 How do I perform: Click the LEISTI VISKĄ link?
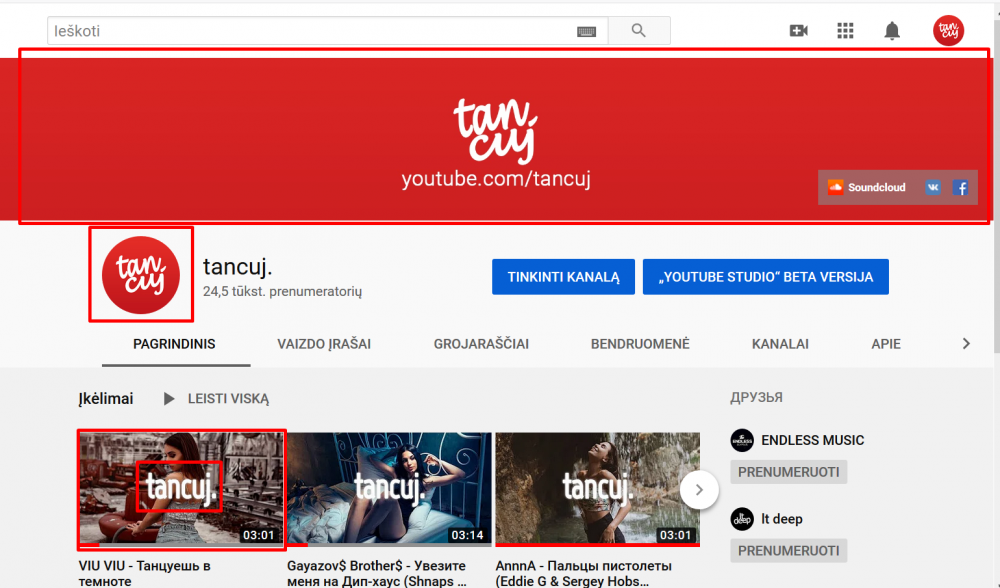point(228,399)
